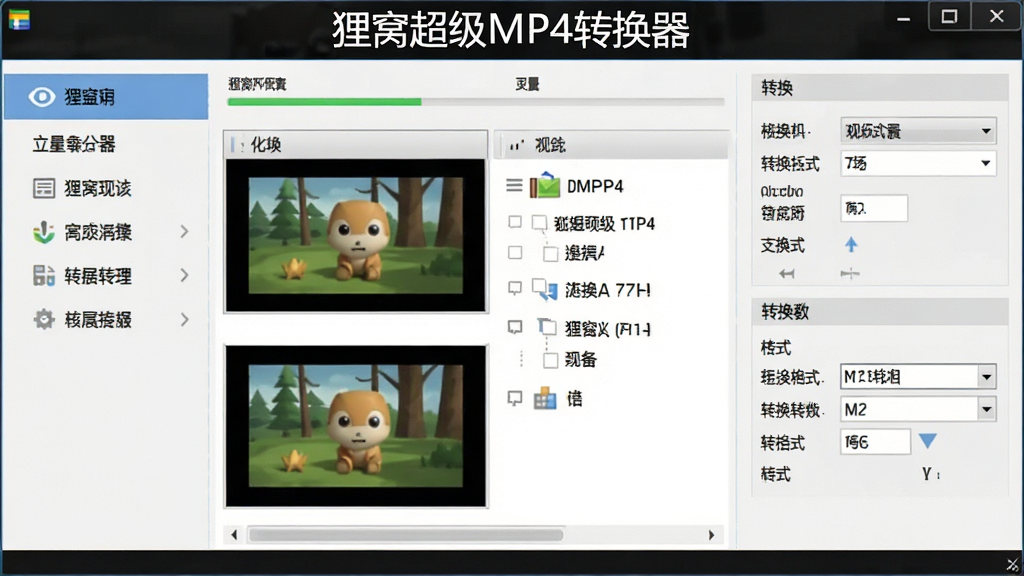Screen dimensions: 1024x576
Task: Expand the 窝废涓搛 sidebar chevron
Action: point(185,232)
